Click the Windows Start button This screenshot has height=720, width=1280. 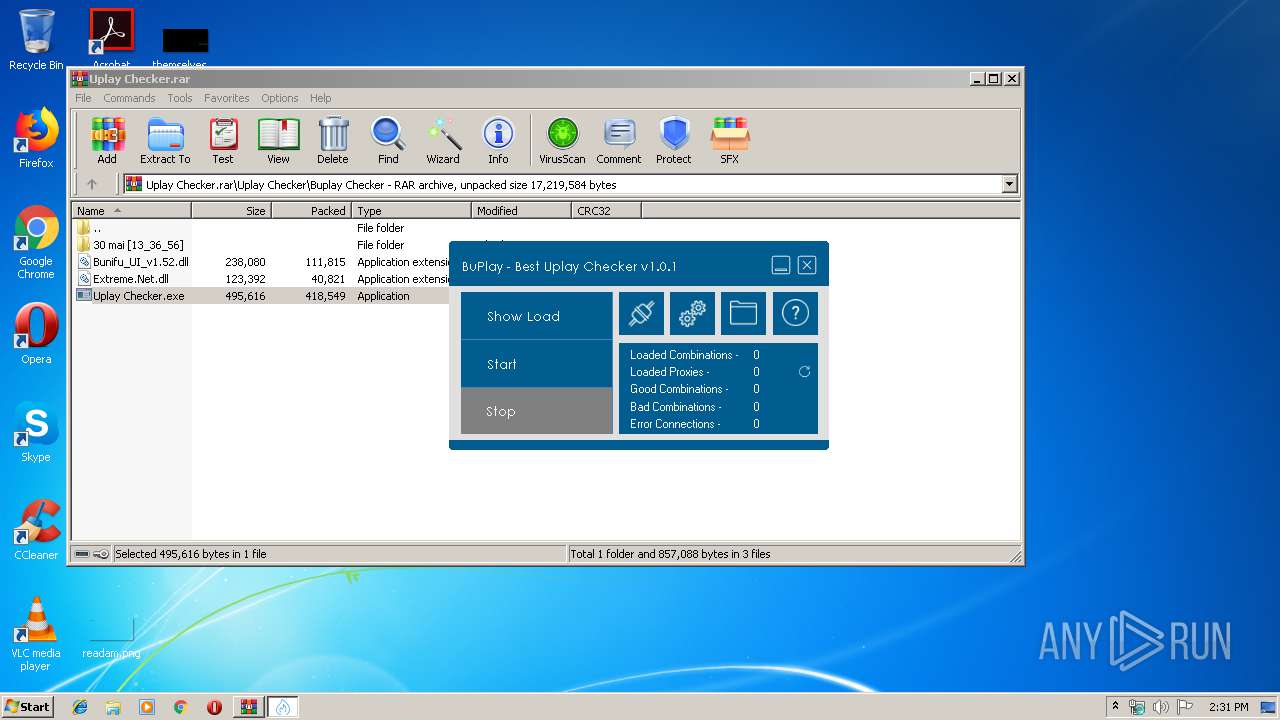pyautogui.click(x=28, y=706)
